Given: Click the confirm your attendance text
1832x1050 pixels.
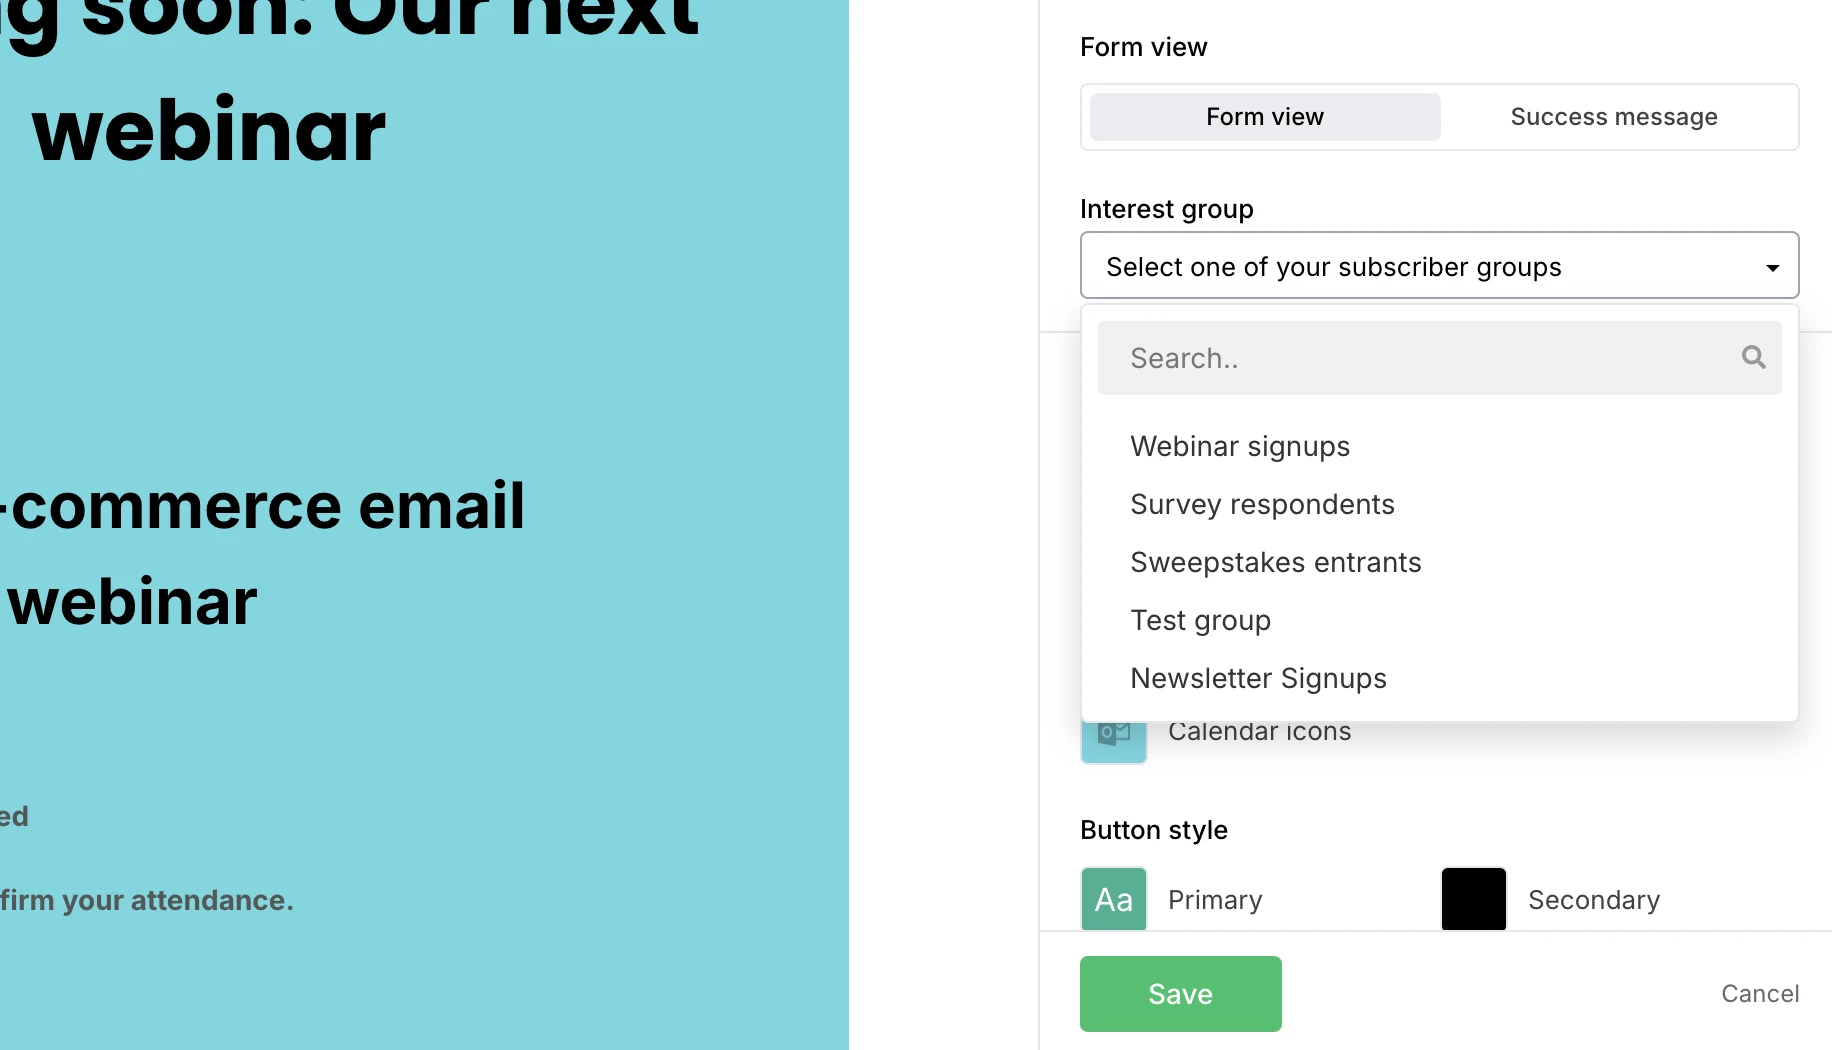Looking at the screenshot, I should pyautogui.click(x=147, y=900).
